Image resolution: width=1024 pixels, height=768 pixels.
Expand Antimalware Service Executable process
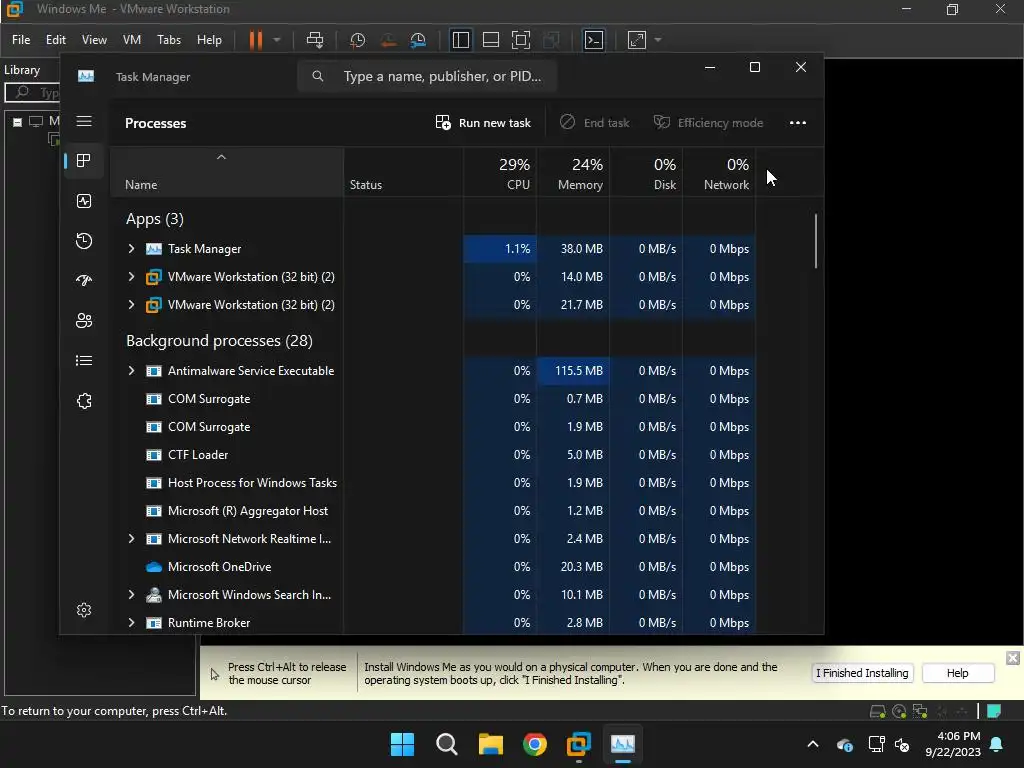pos(131,371)
